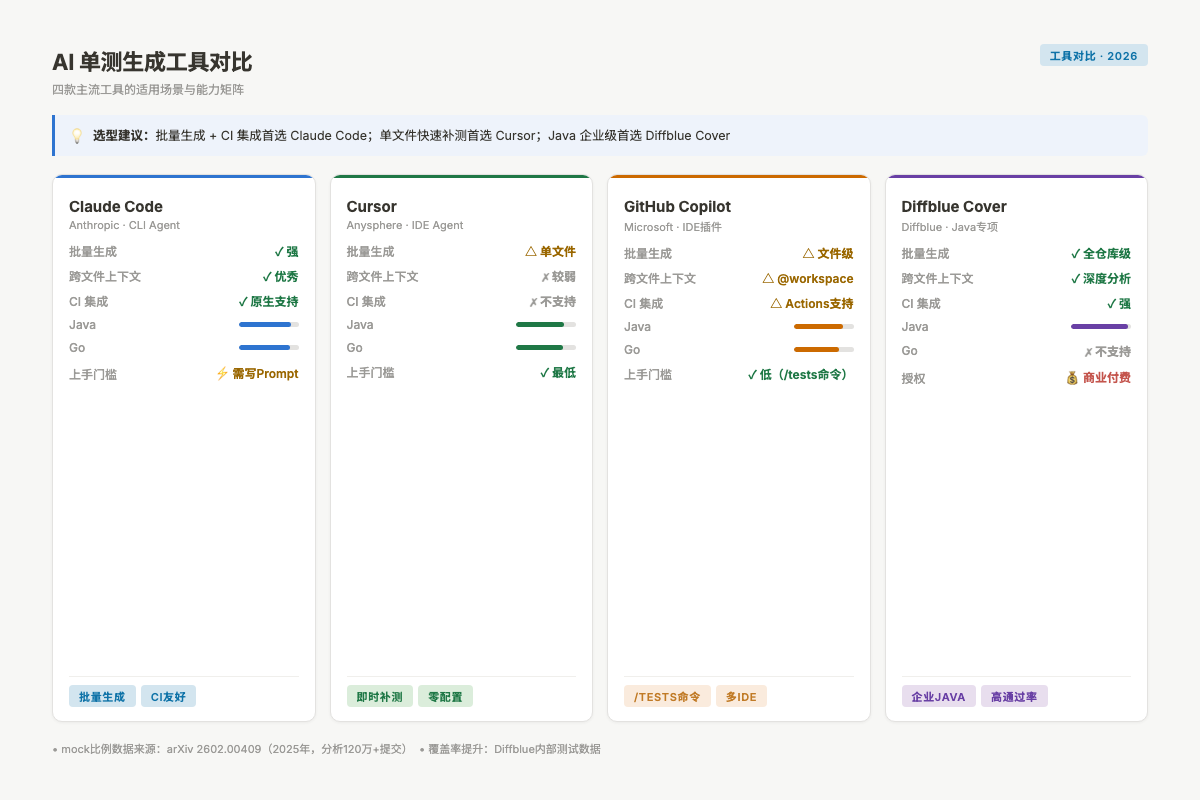Select the 即时补测 tag in Cursor card
The height and width of the screenshot is (800, 1200).
tap(380, 696)
